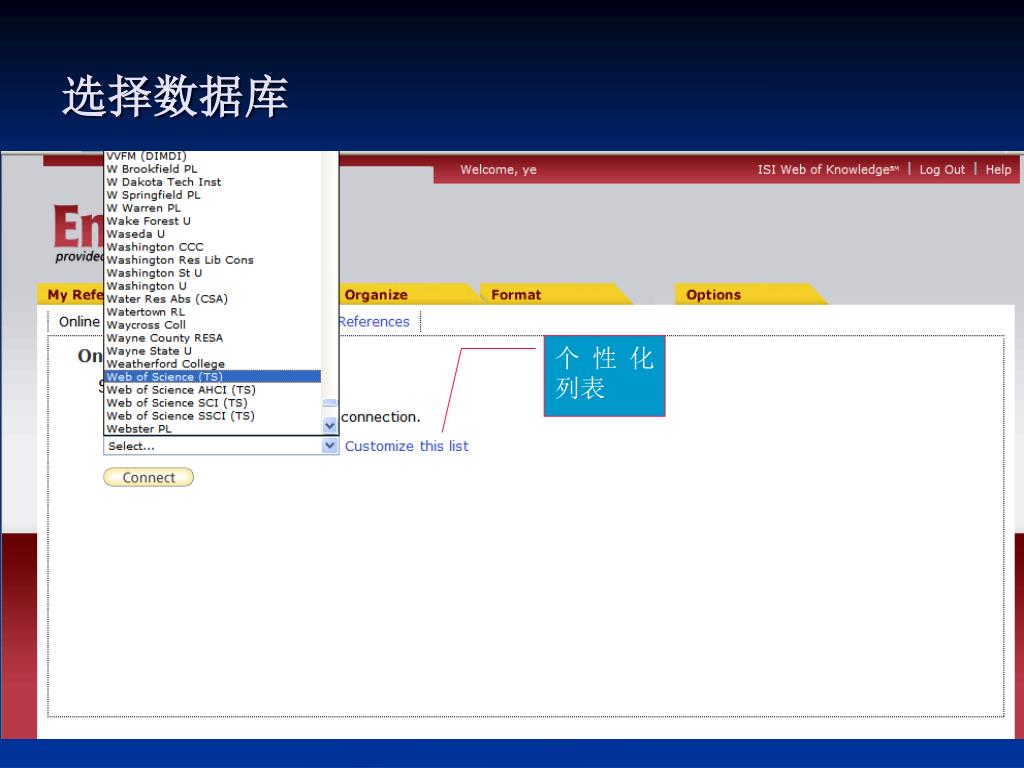The height and width of the screenshot is (768, 1024).
Task: Click the list scrollbar down arrow
Action: (330, 425)
